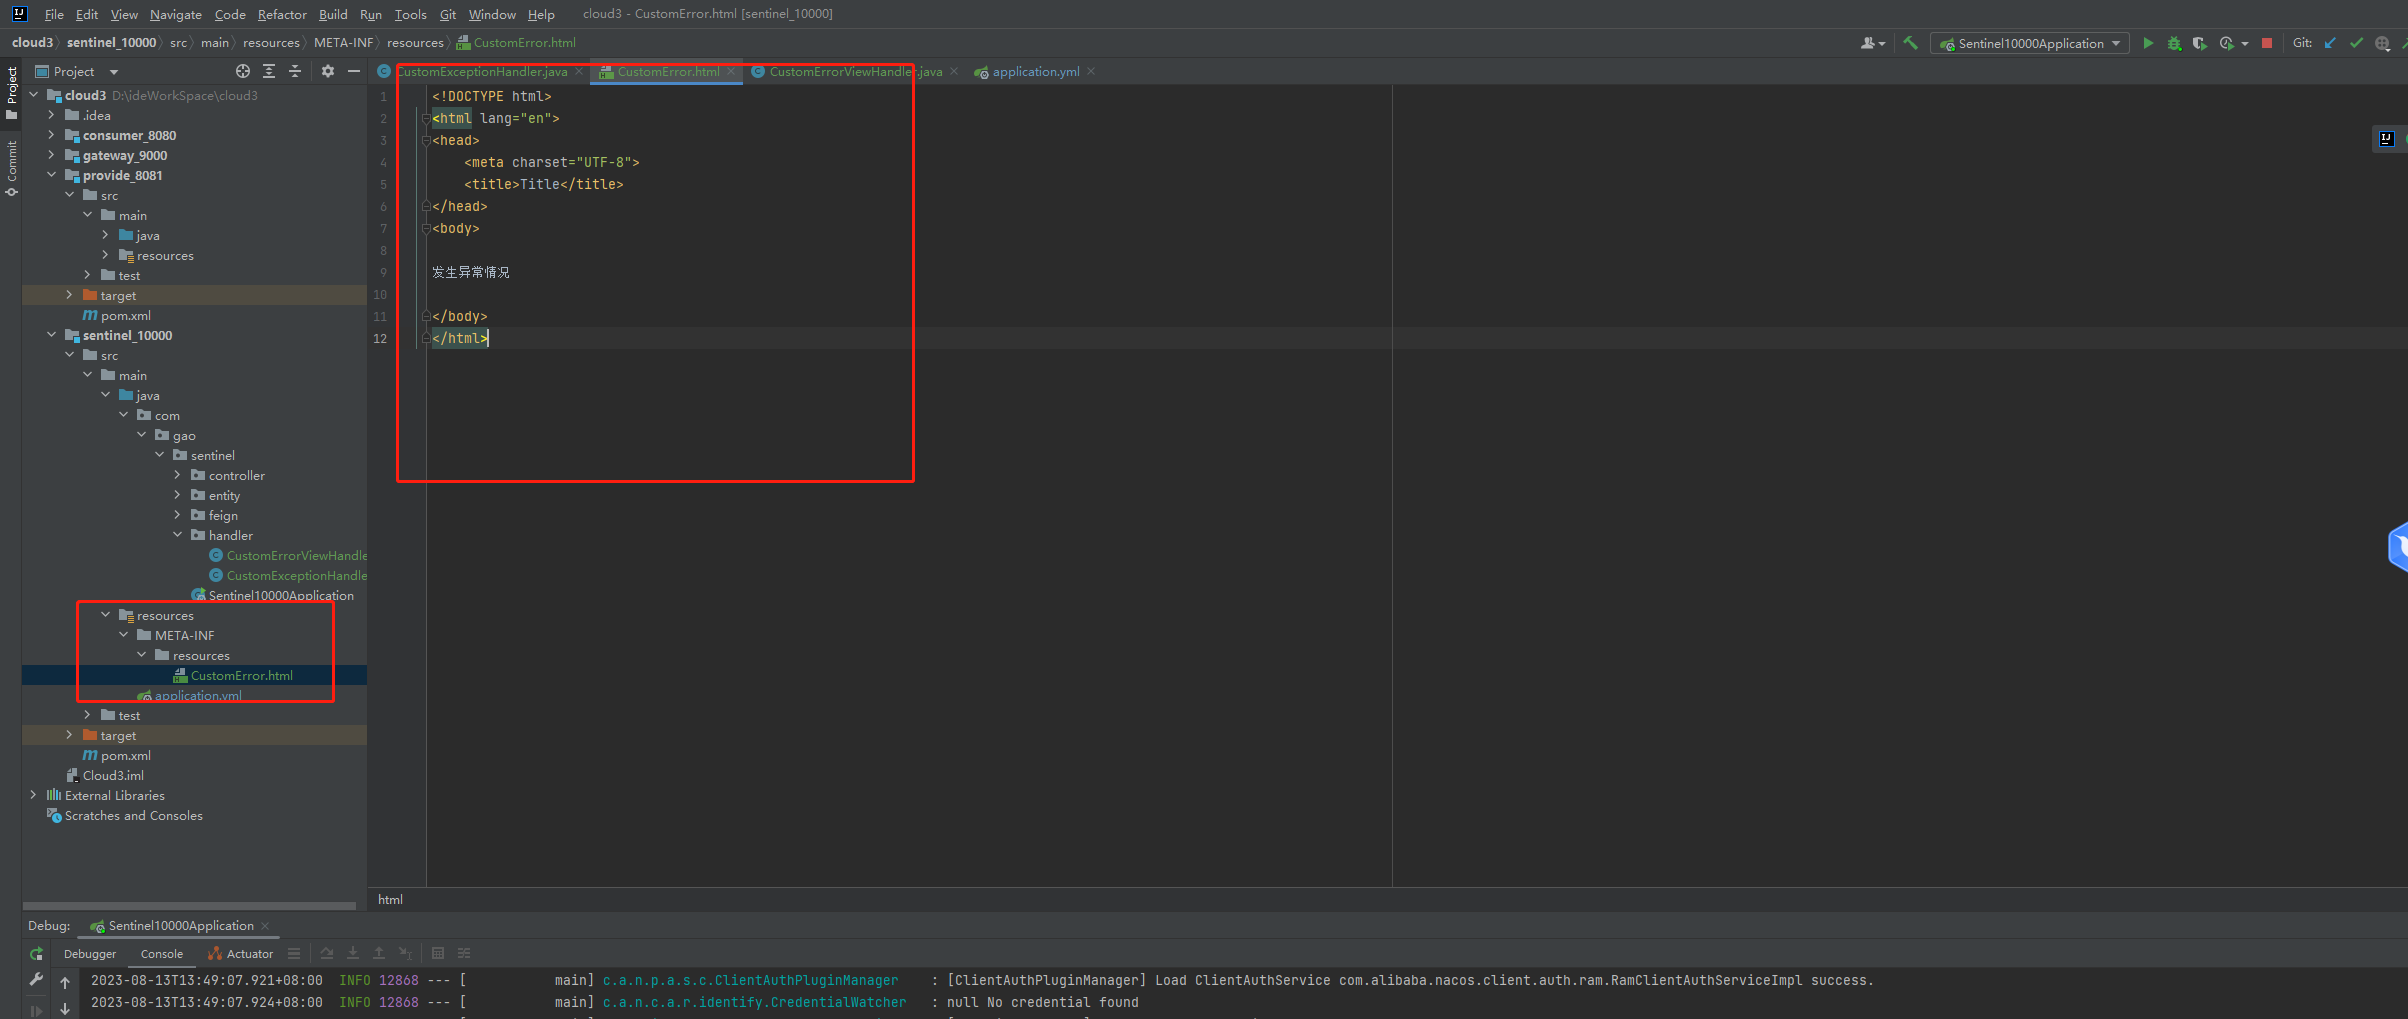Open debug settings wrench icon

point(36,980)
